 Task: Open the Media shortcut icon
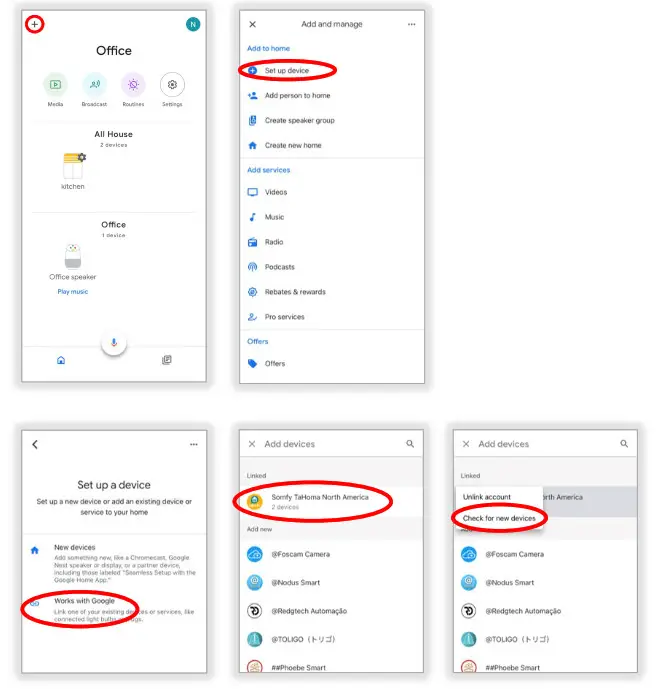click(x=55, y=84)
